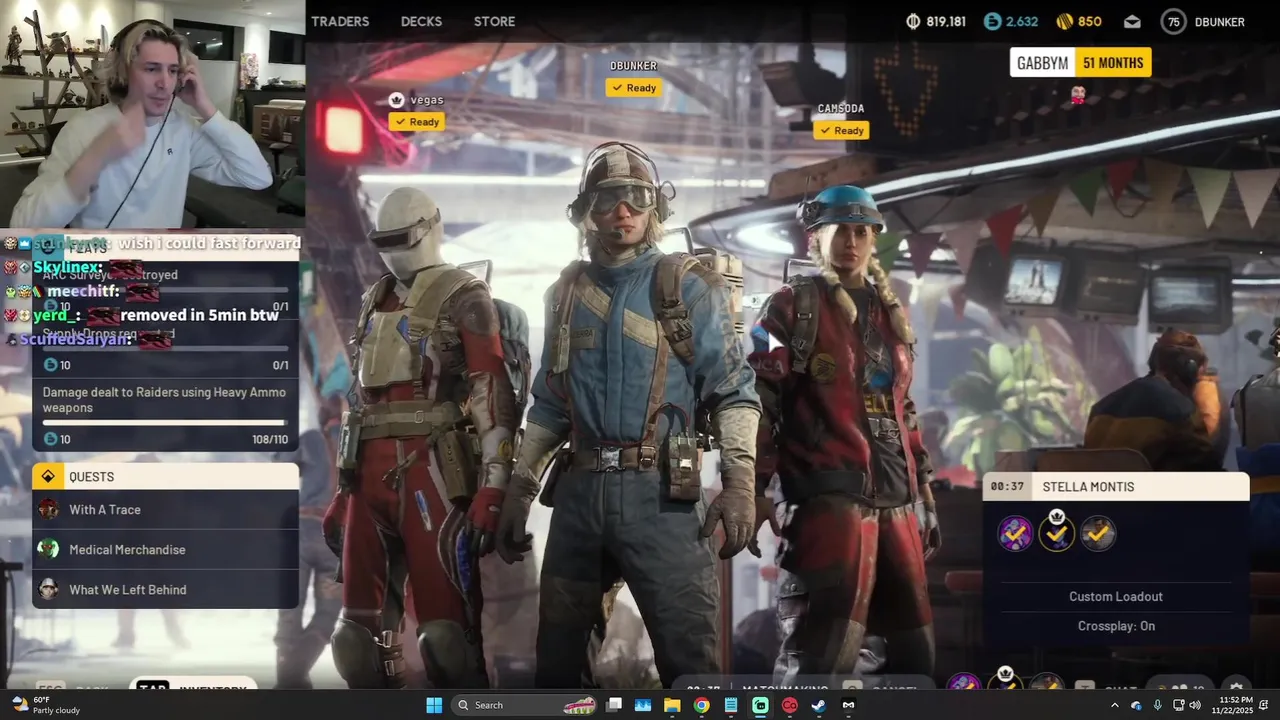Click the 51 MONTHS subscription badge
This screenshot has height=720, width=1280.
(1113, 63)
